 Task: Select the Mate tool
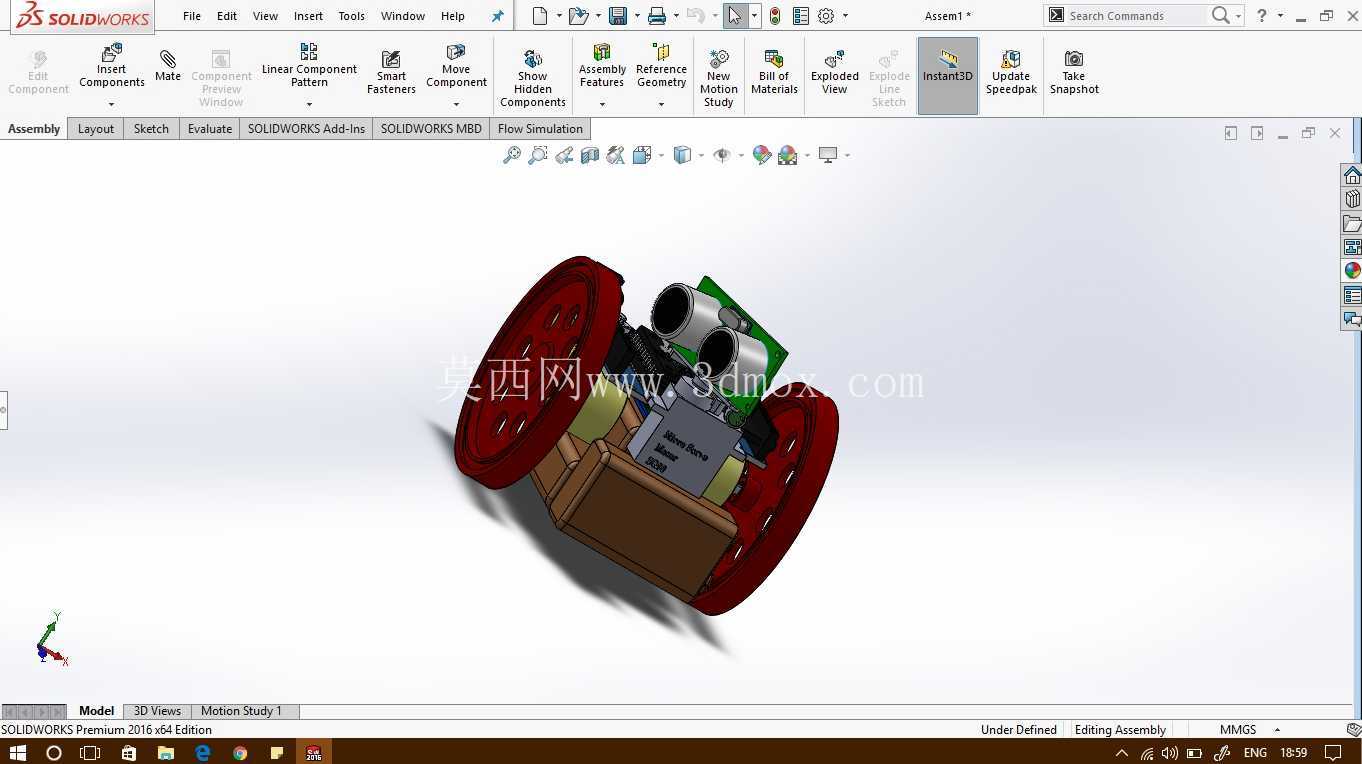(x=168, y=66)
